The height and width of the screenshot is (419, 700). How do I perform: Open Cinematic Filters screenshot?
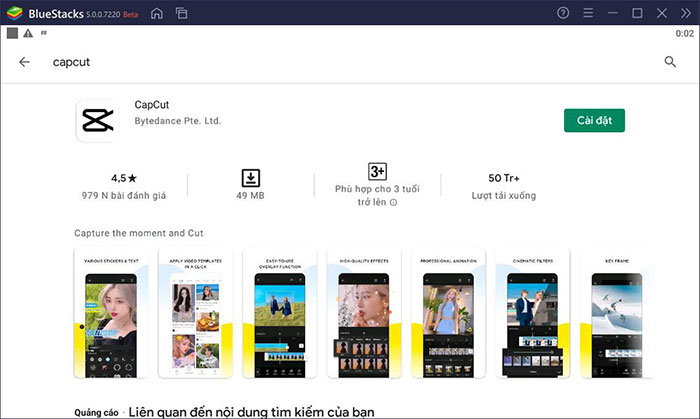[533, 314]
